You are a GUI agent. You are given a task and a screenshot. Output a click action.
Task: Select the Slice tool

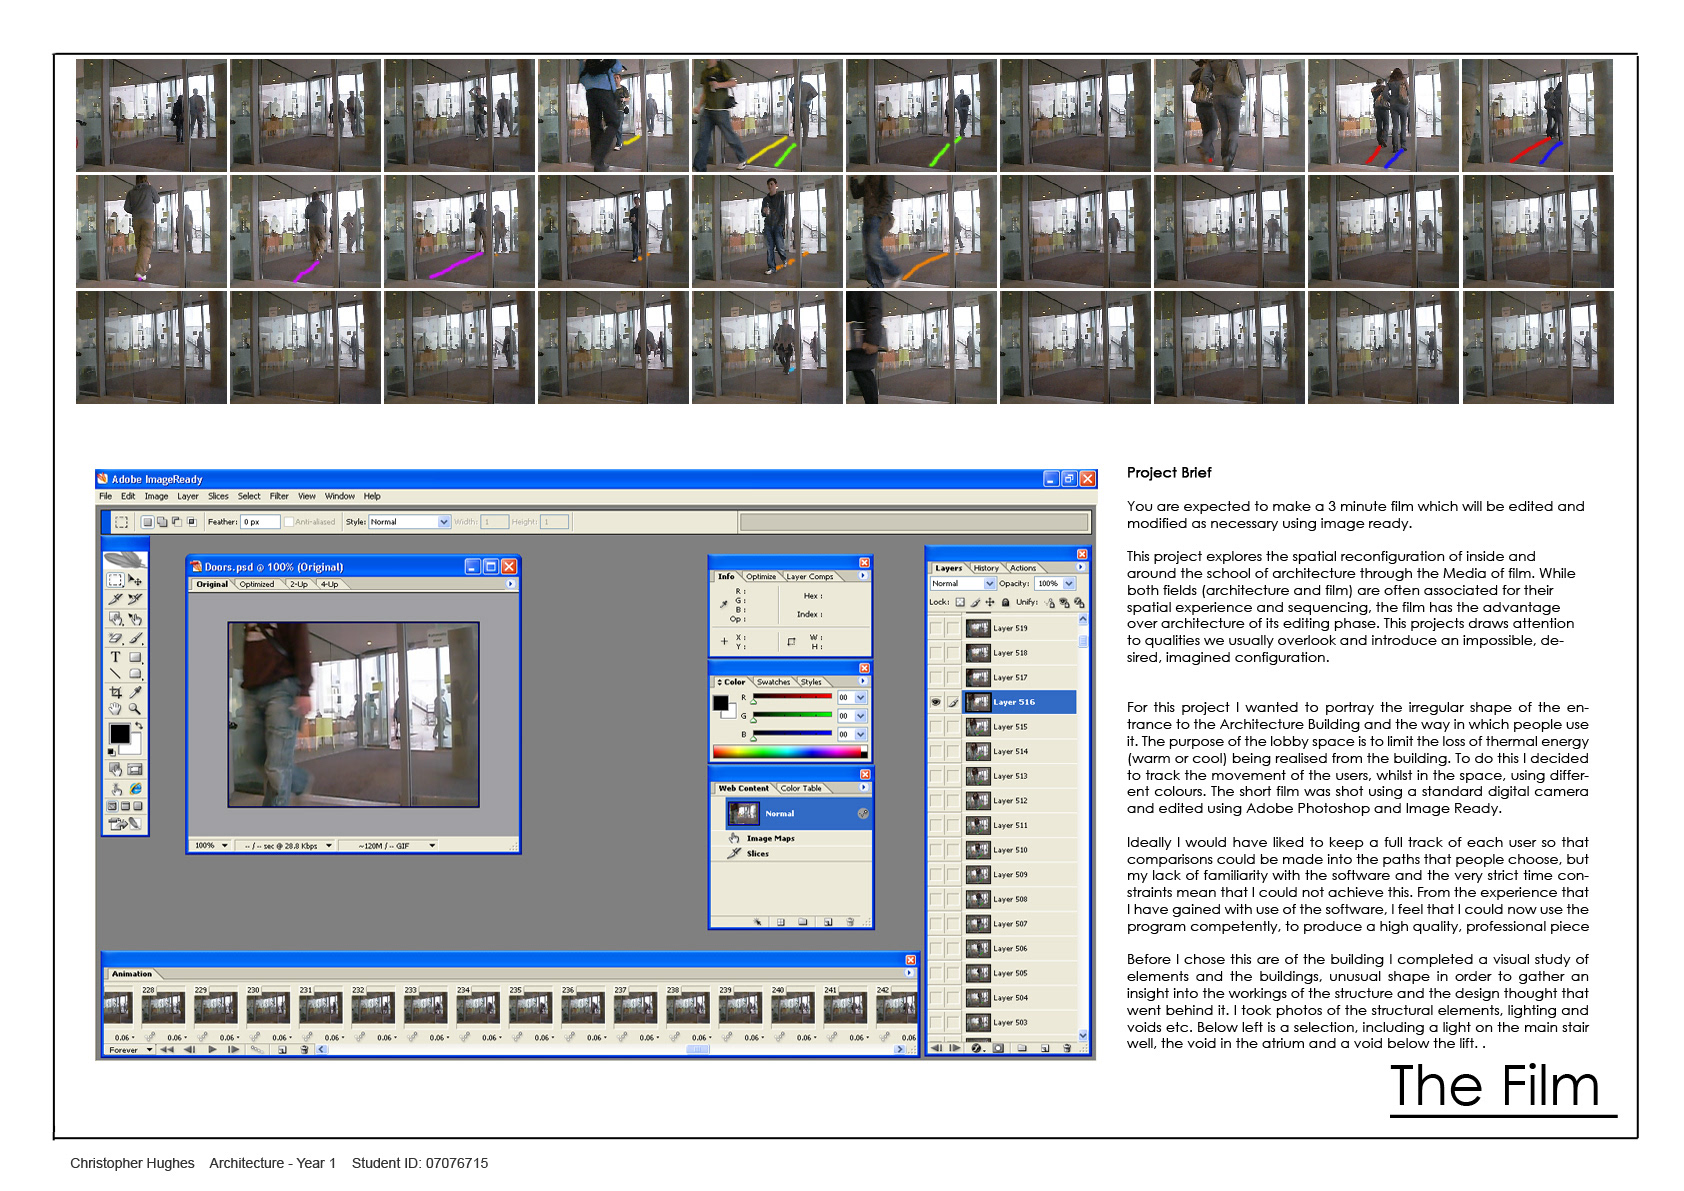click(115, 599)
